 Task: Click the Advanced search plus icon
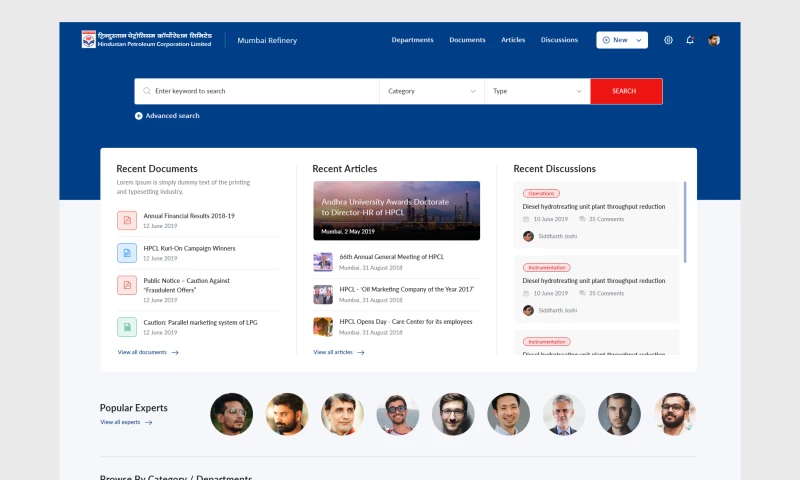(139, 116)
